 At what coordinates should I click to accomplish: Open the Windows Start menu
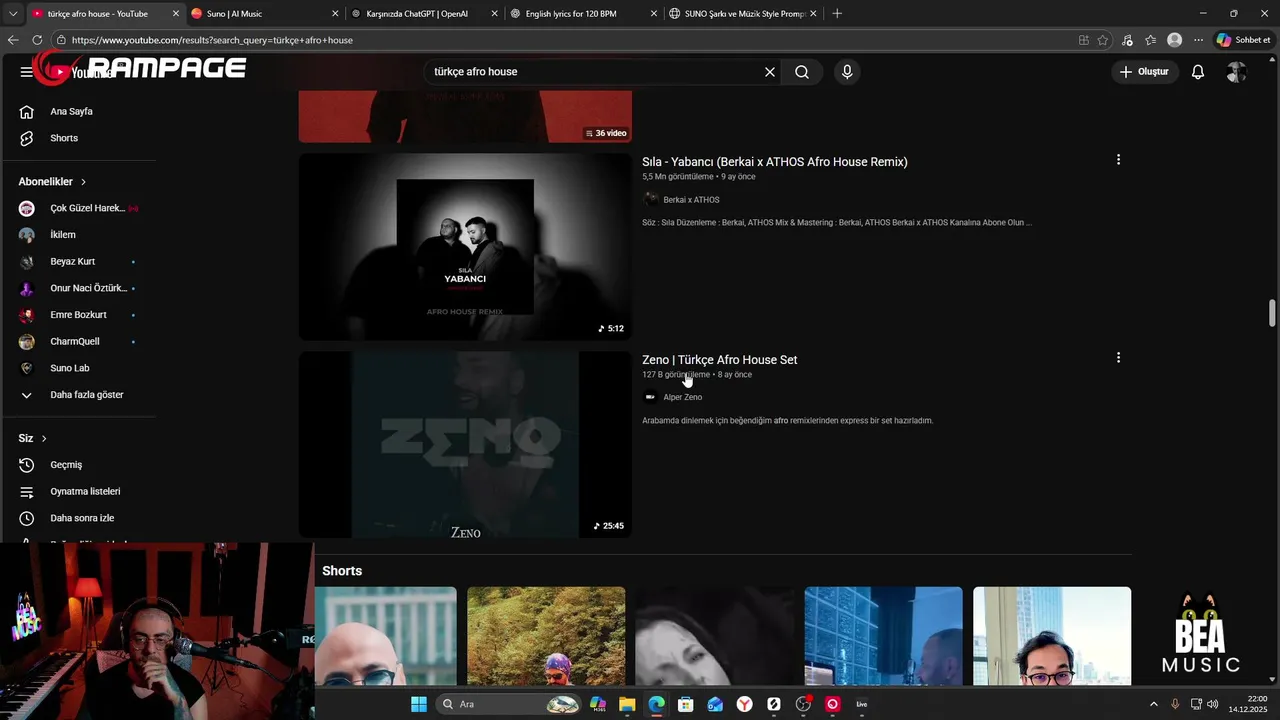pyautogui.click(x=419, y=704)
